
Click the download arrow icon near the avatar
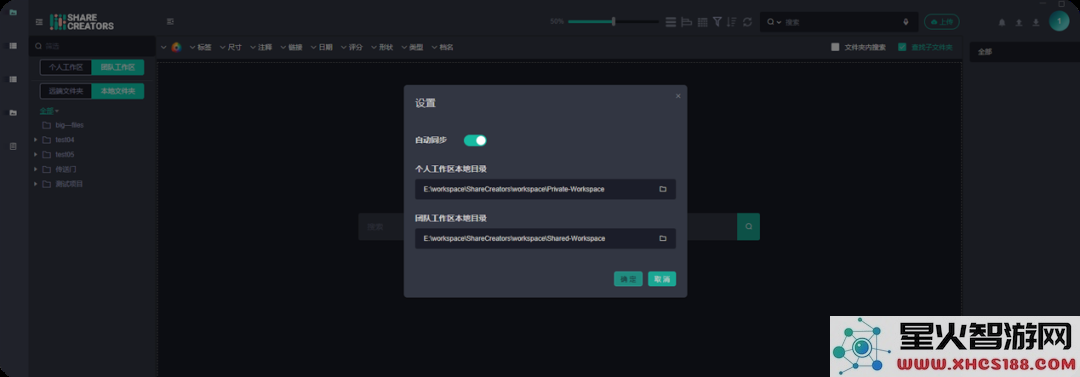pyautogui.click(x=1036, y=22)
